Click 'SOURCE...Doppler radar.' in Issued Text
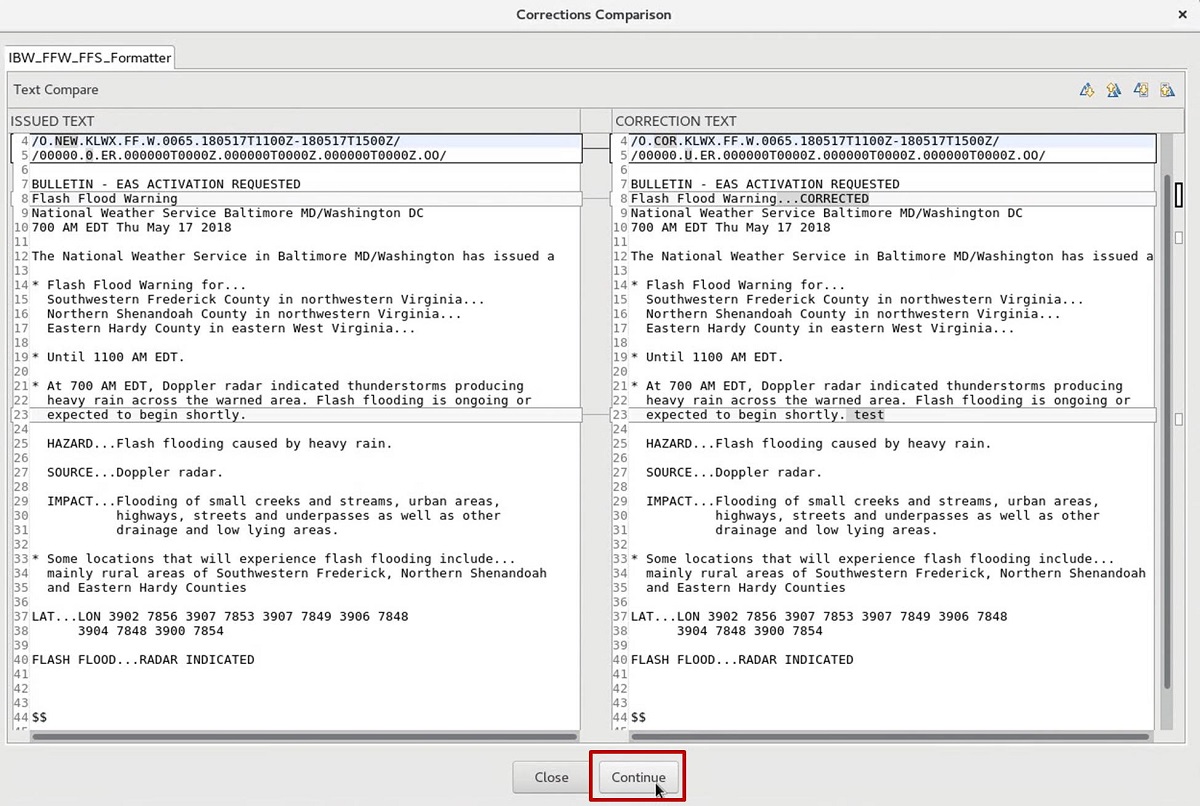This screenshot has width=1200, height=806. [x=135, y=472]
